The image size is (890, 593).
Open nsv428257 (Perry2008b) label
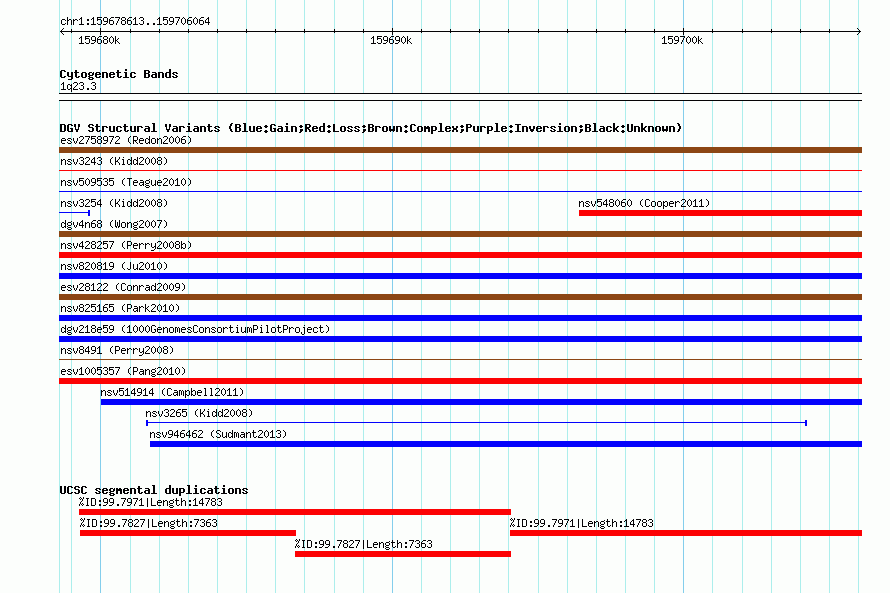(x=126, y=245)
